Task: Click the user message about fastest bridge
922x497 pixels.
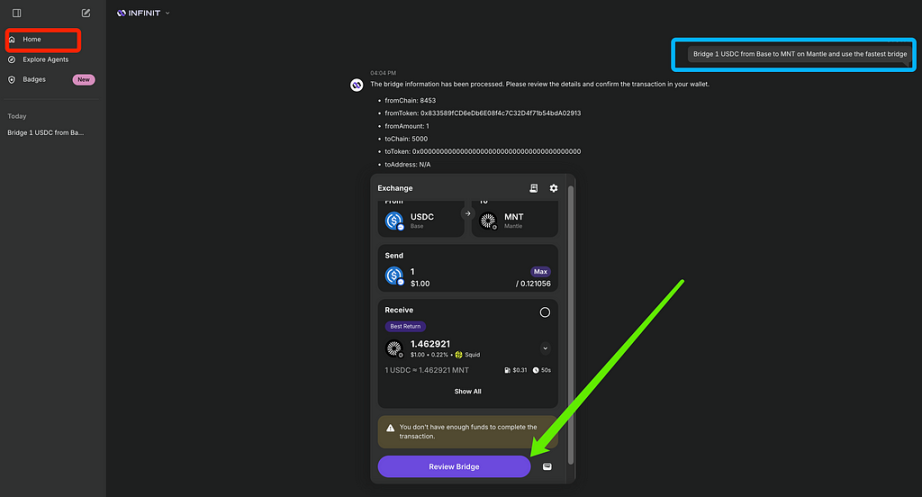Action: pos(800,54)
